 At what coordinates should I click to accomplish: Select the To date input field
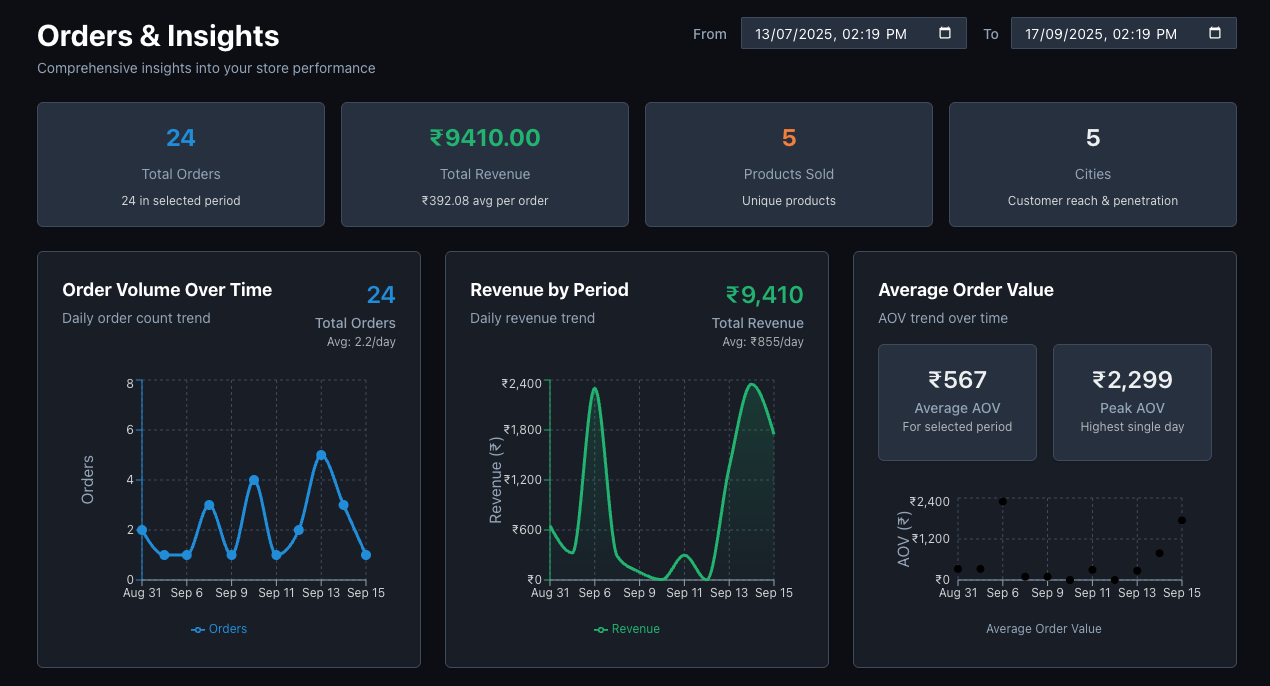(1110, 32)
